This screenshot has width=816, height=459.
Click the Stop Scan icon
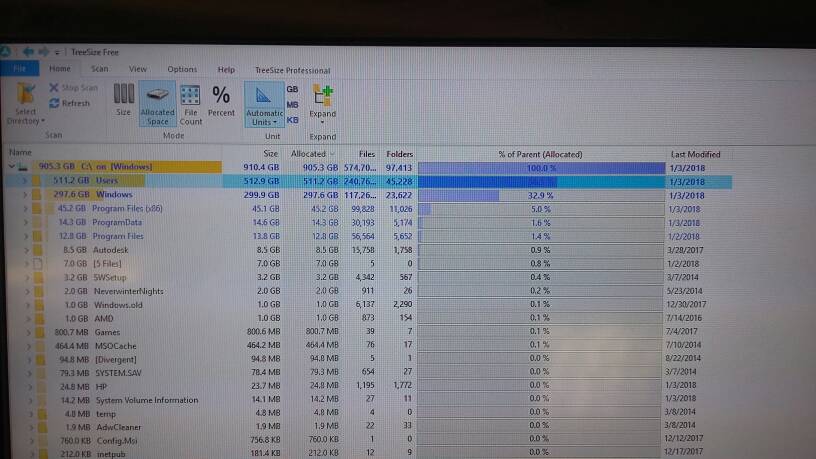pyautogui.click(x=54, y=88)
